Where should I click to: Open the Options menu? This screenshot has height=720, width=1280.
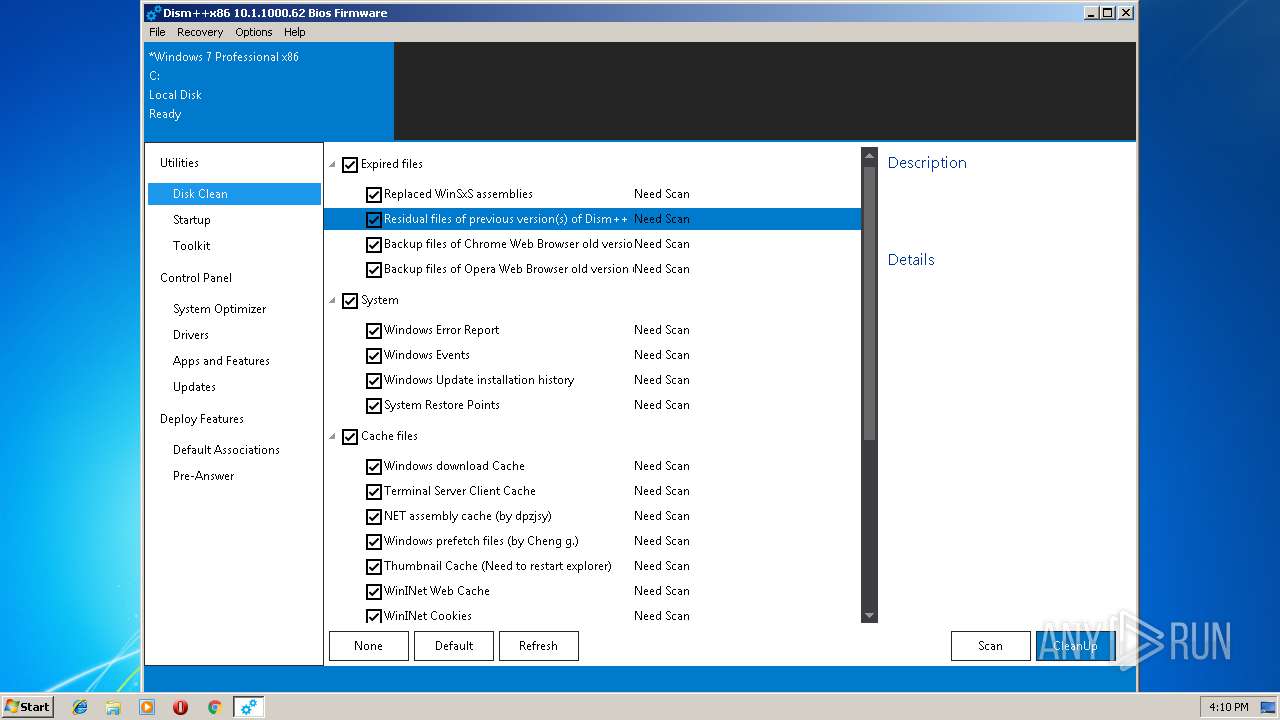(x=254, y=32)
